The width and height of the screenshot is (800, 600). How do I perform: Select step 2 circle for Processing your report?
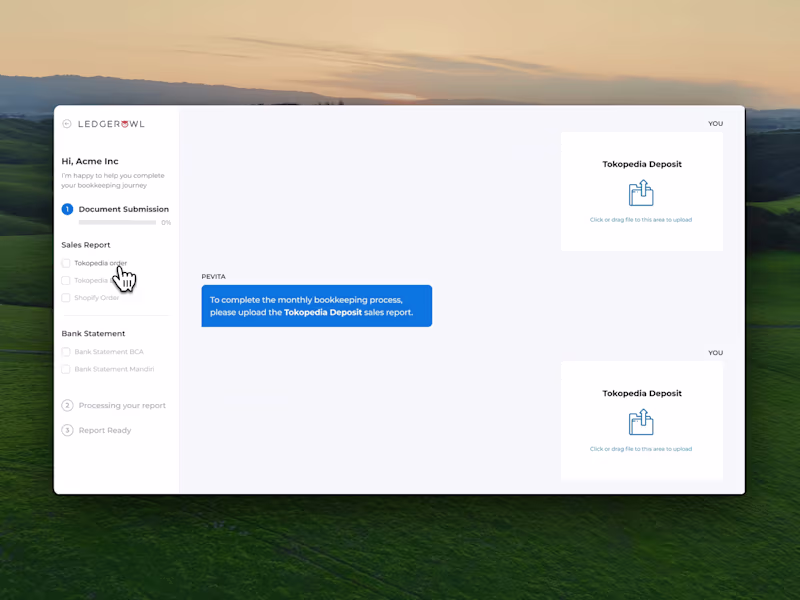[x=67, y=406]
